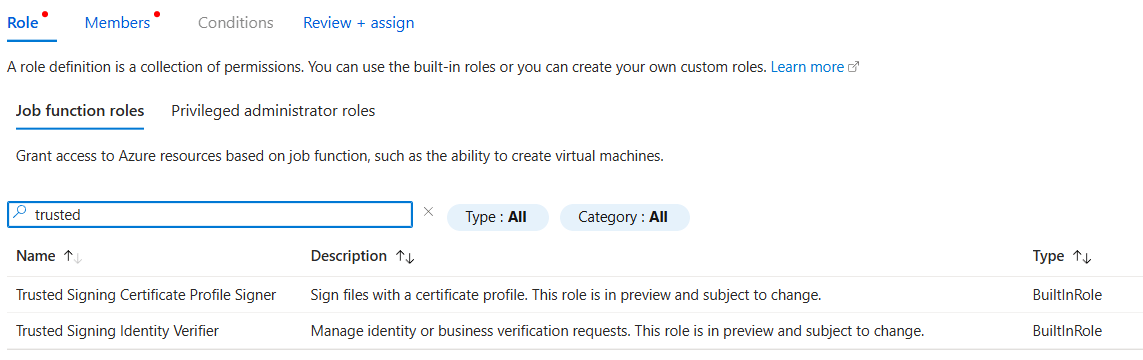
Task: Click 'Grant access to Azure resources' text
Action: coord(340,157)
